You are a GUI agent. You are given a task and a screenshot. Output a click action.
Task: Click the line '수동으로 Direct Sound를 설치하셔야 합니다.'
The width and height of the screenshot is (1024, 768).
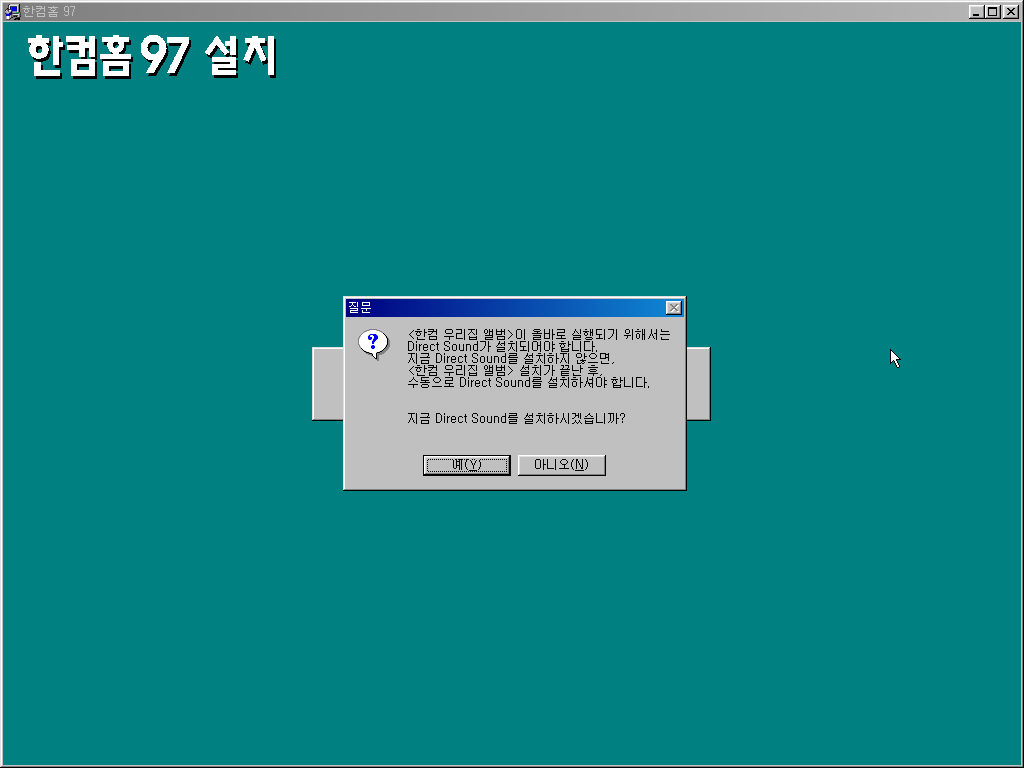point(528,383)
